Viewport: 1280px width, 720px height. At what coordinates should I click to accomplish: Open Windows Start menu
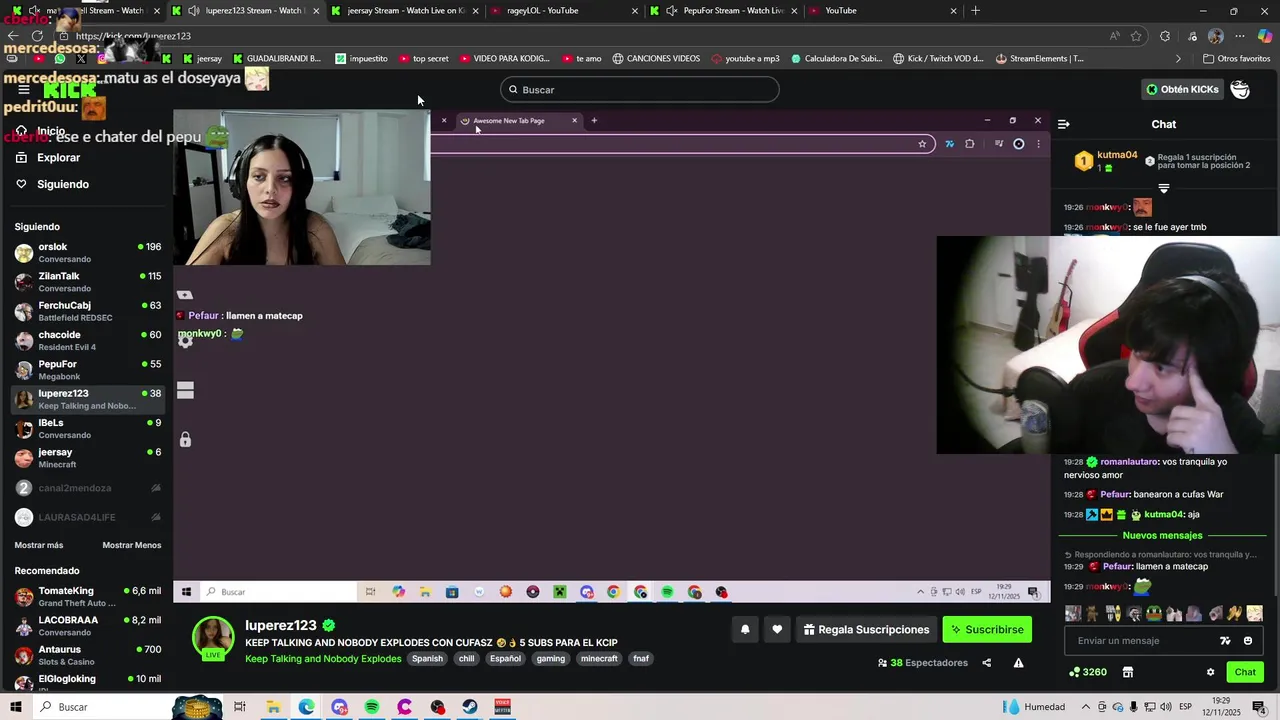pos(16,707)
